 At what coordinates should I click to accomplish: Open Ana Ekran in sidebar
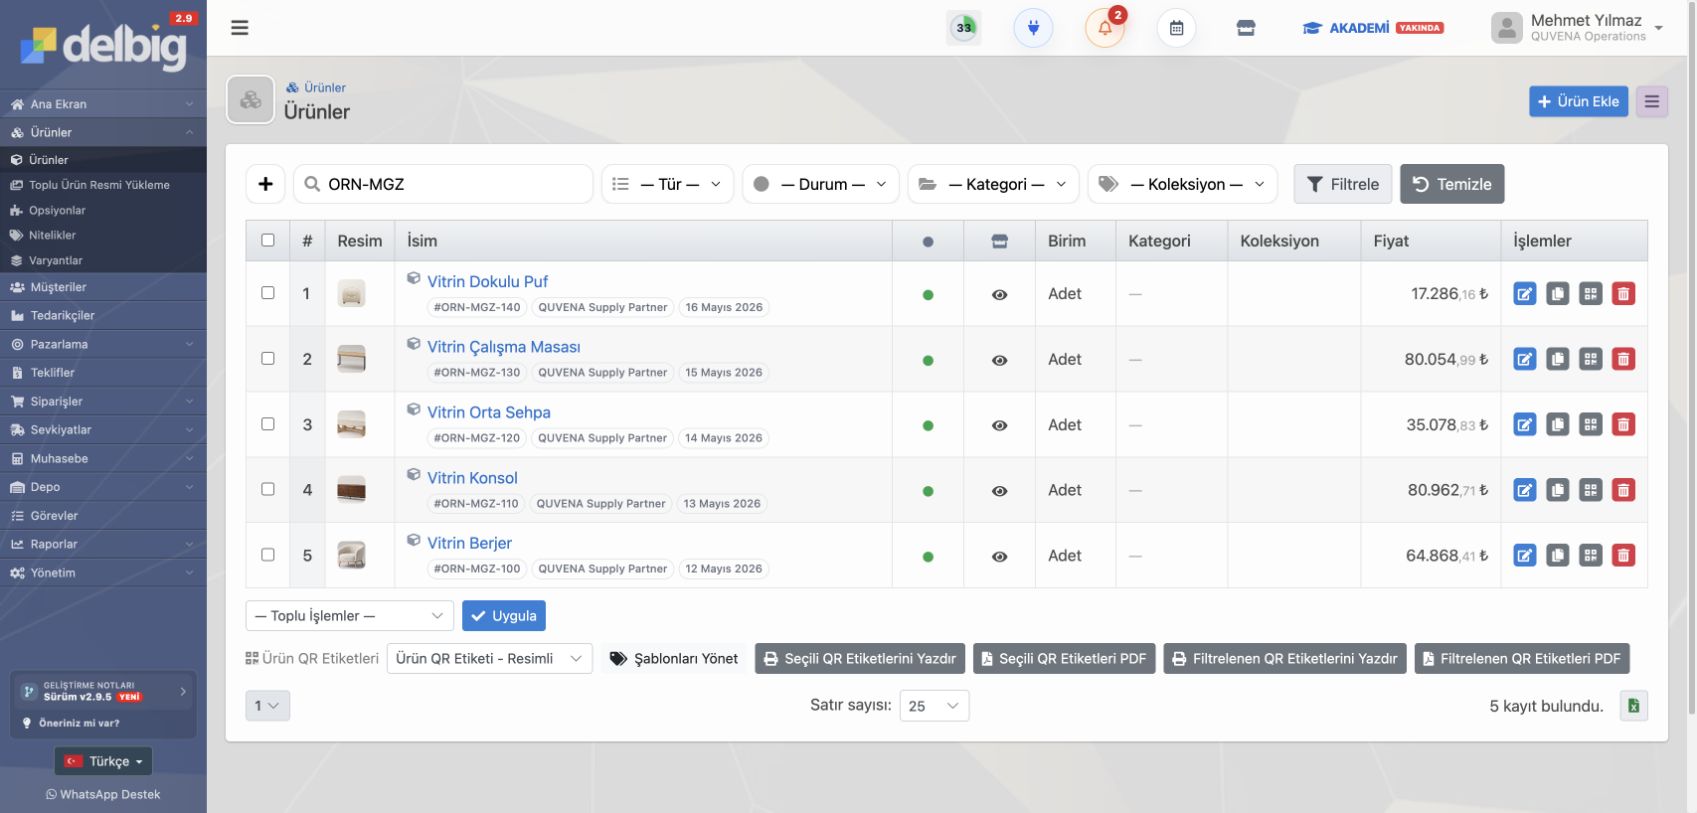point(103,104)
